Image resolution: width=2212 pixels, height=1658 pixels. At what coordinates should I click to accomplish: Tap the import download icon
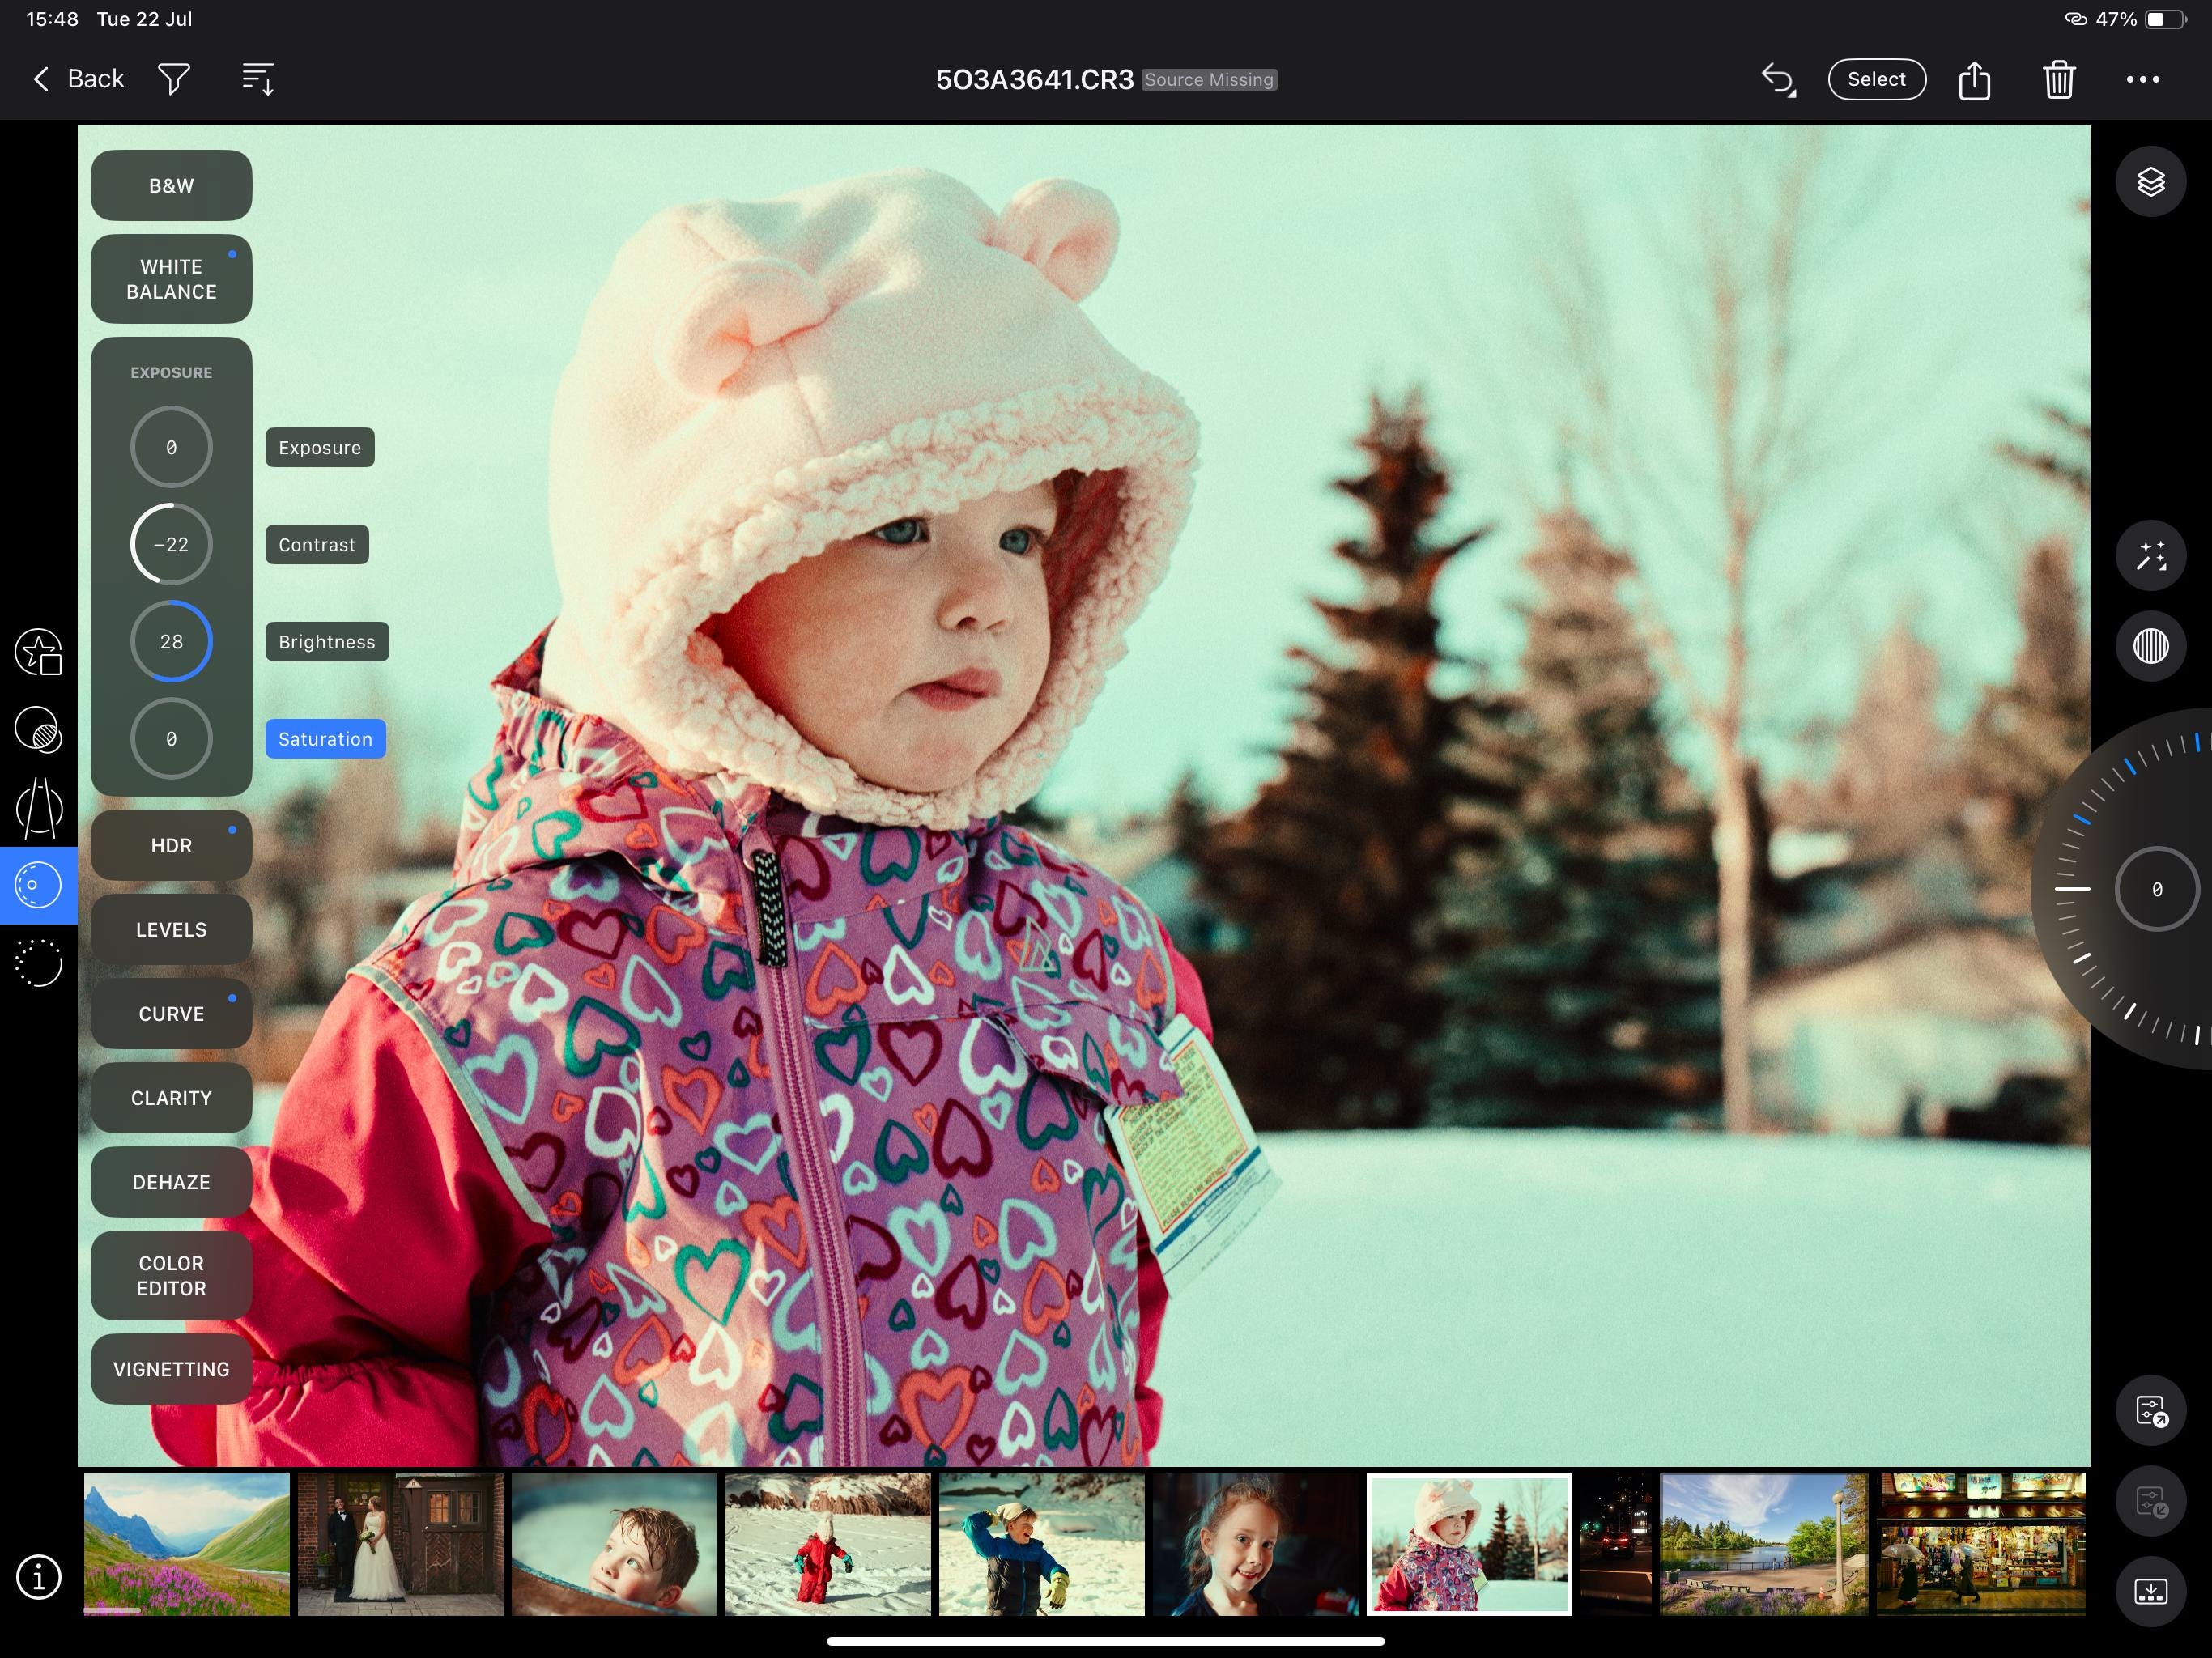[x=2151, y=1591]
